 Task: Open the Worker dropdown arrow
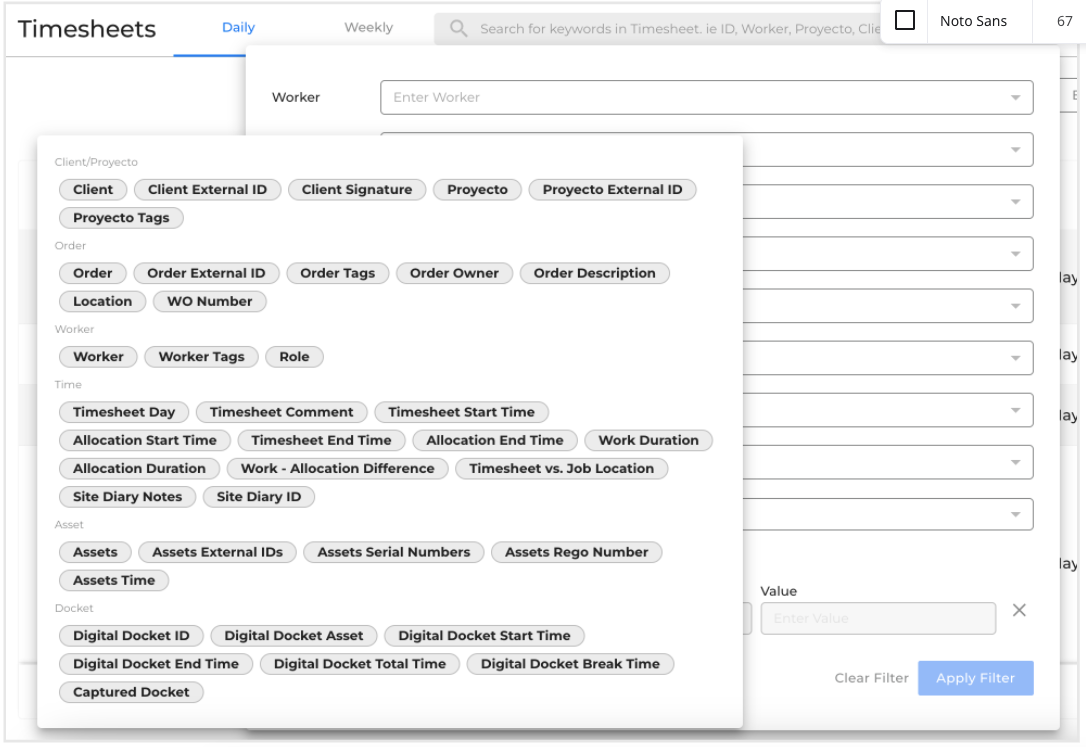(1015, 98)
